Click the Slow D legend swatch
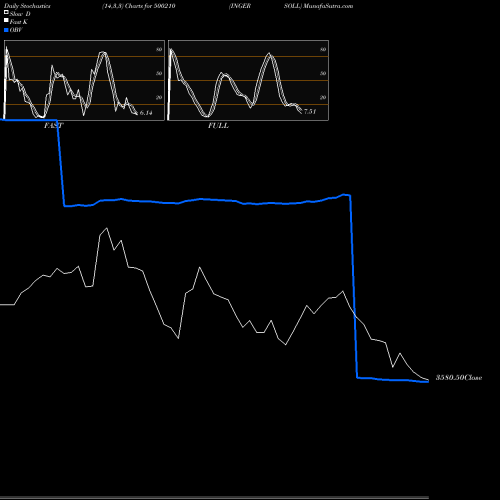The image size is (500, 500). 6,12
